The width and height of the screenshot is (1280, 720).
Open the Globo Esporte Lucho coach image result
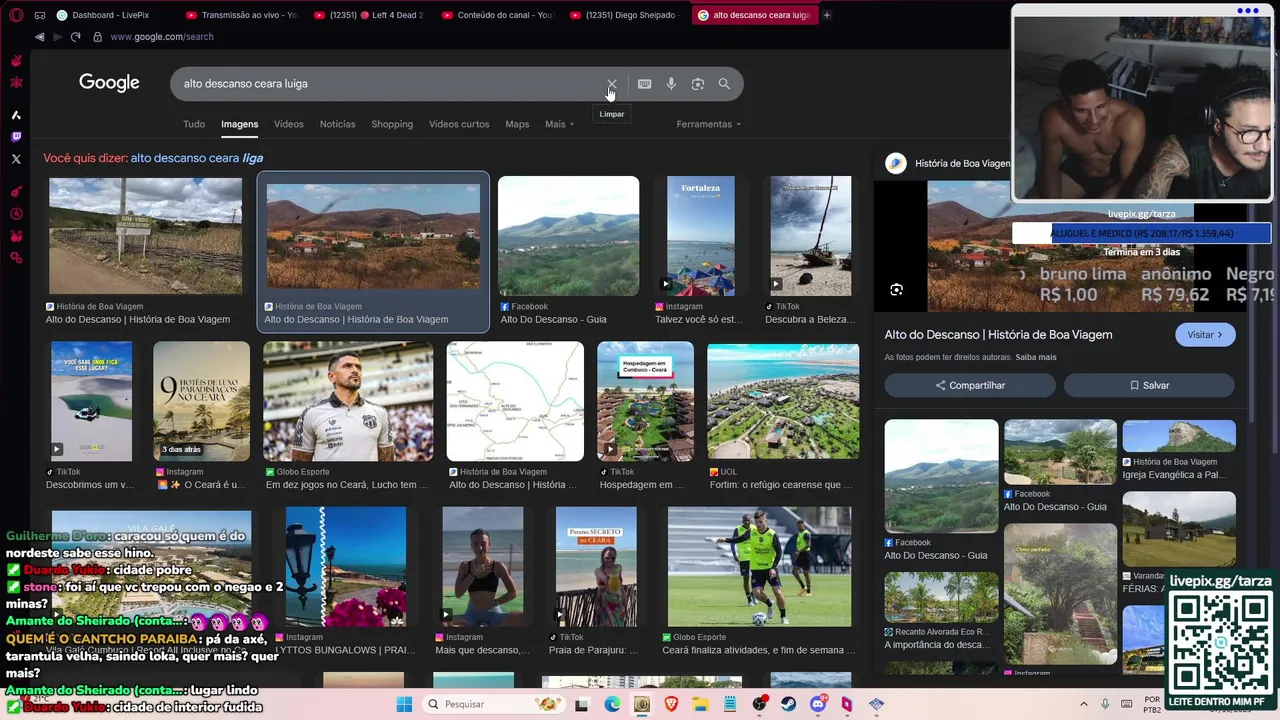tap(348, 401)
